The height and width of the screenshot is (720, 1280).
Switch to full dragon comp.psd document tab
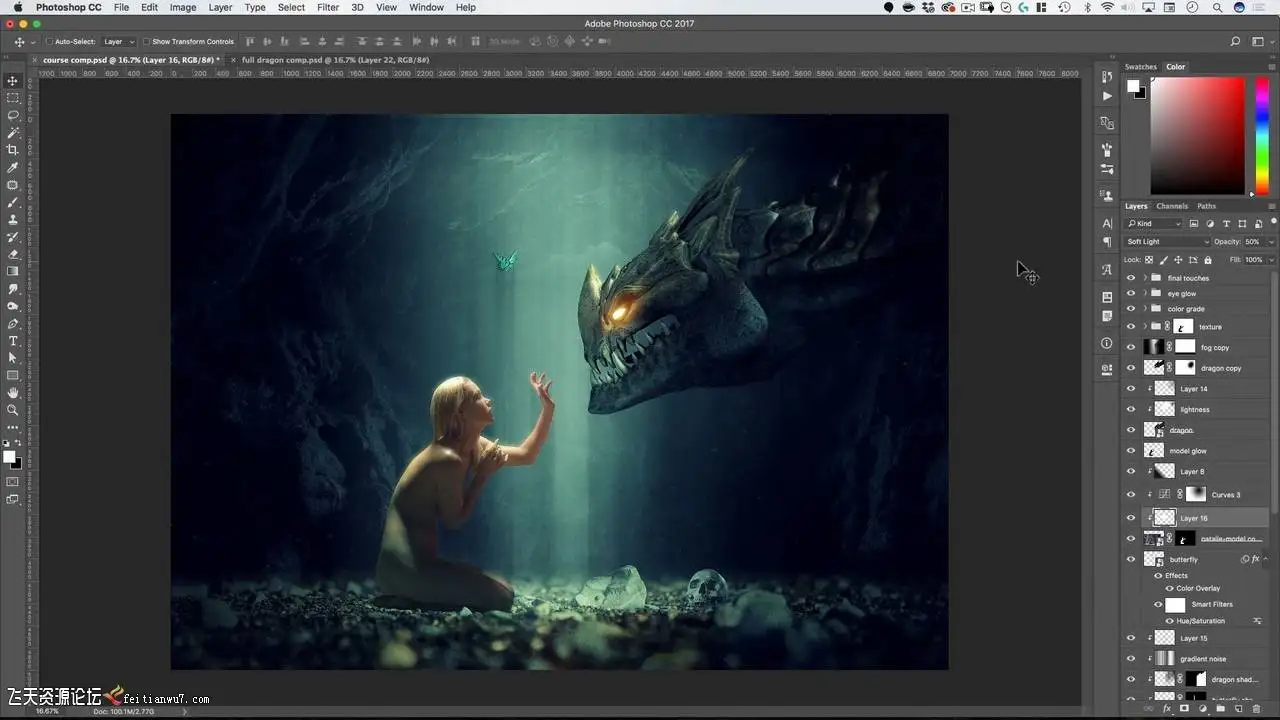[335, 60]
